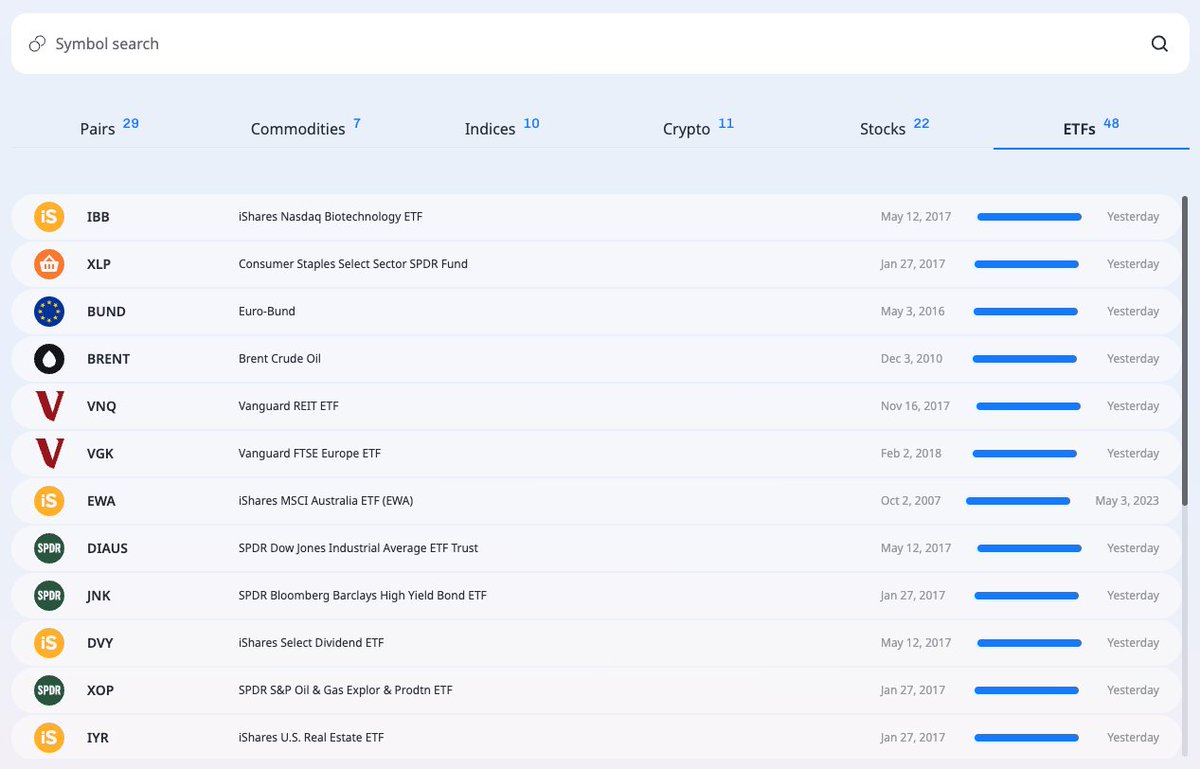1200x769 pixels.
Task: Click "Vanguard FTSE Europe ETF" description
Action: (309, 453)
